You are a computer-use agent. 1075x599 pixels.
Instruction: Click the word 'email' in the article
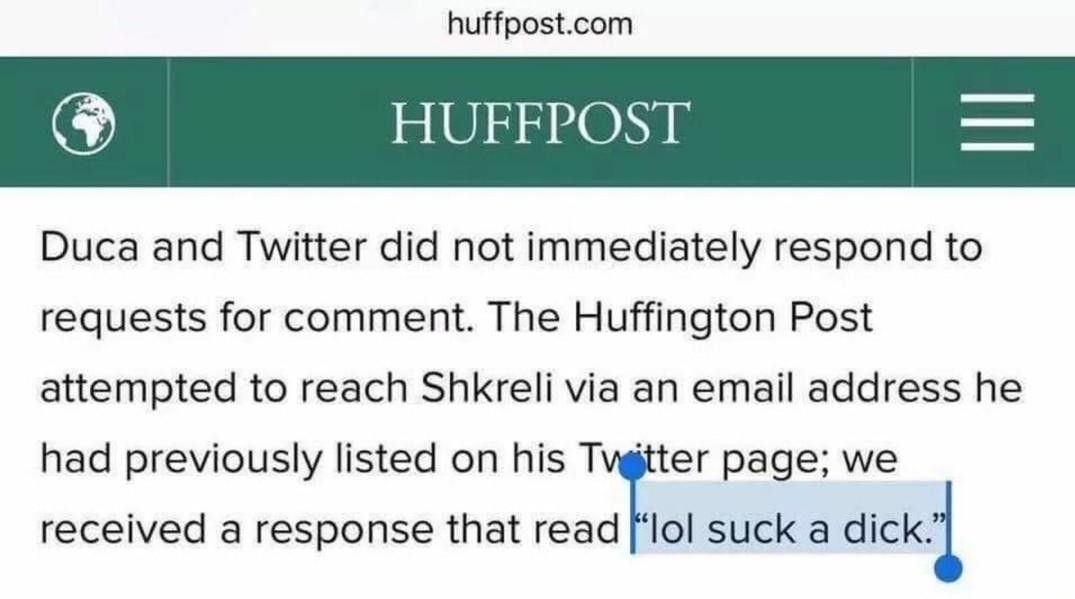743,389
